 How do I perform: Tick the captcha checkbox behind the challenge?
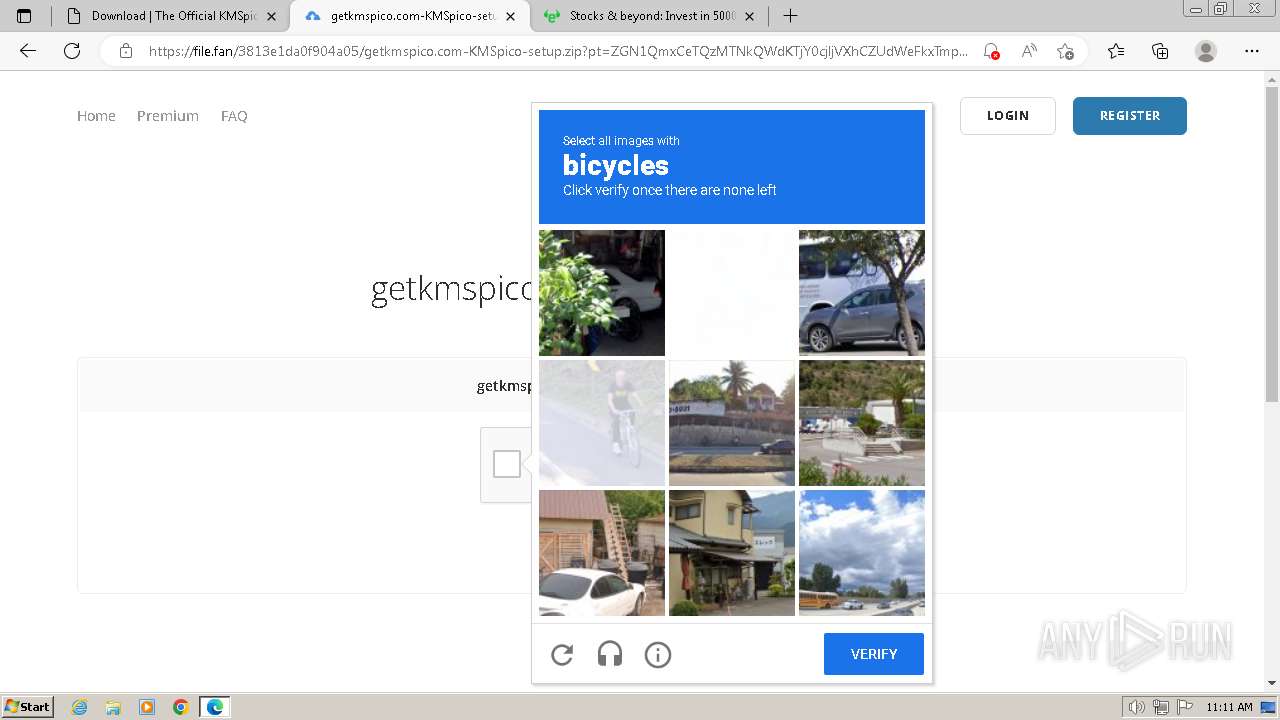click(507, 464)
